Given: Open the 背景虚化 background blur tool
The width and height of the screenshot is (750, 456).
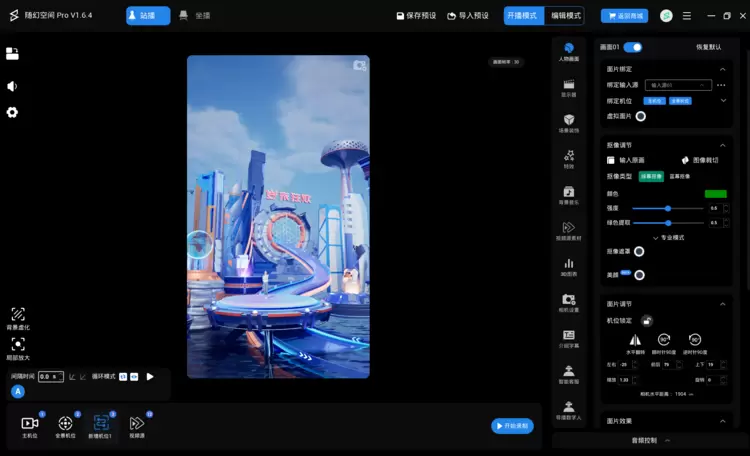Looking at the screenshot, I should (18, 315).
